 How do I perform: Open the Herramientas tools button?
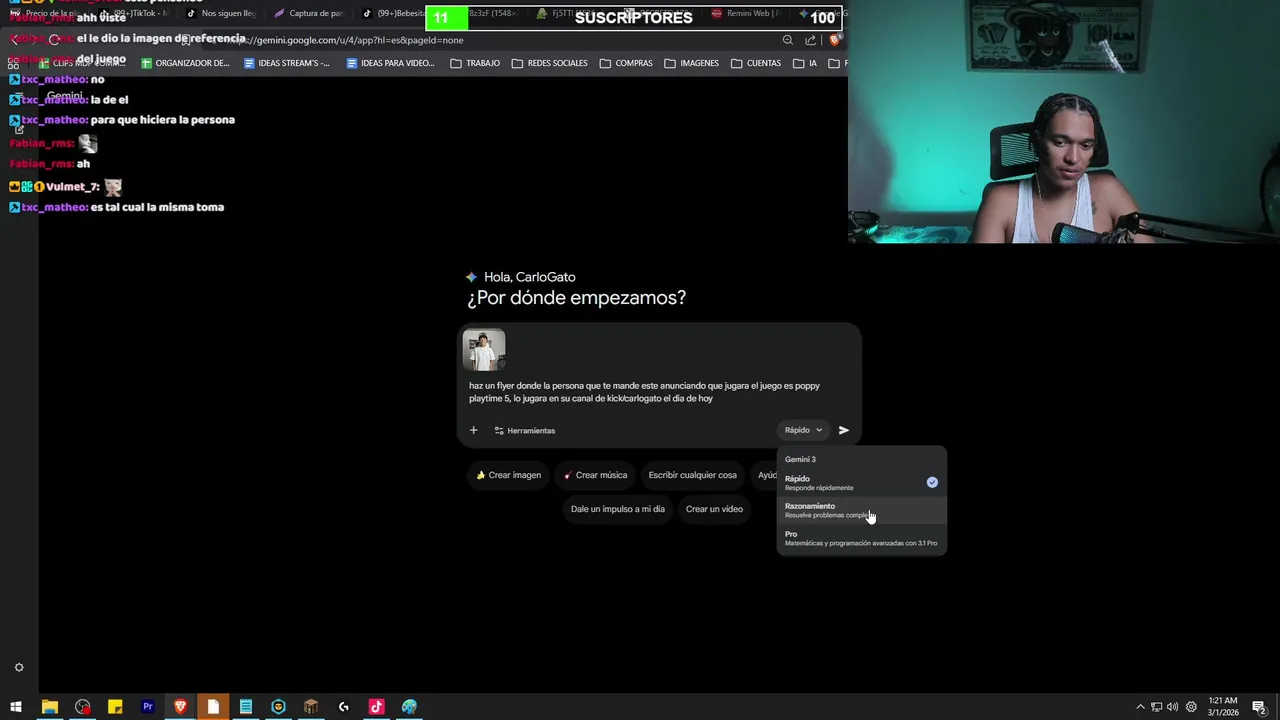(x=525, y=431)
